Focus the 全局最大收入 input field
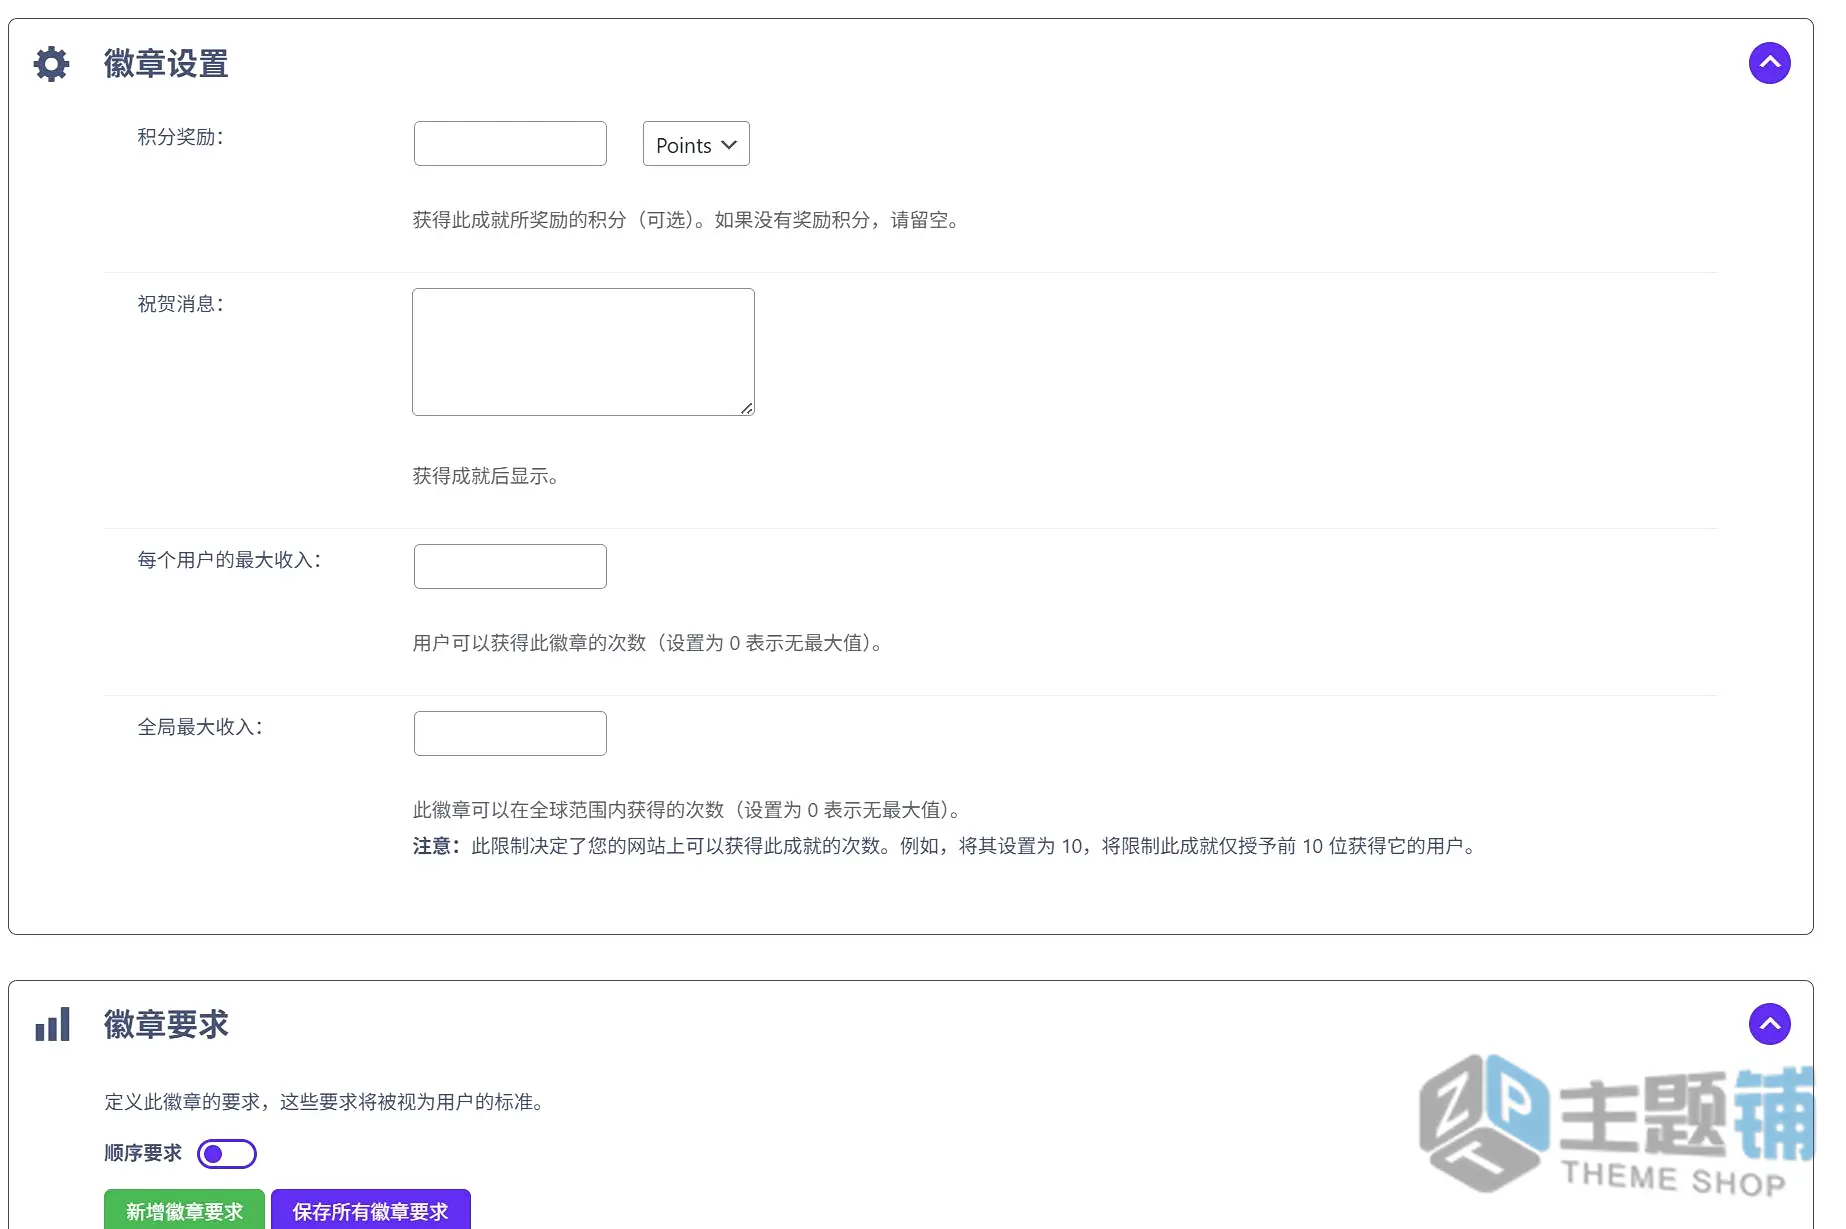Image resolution: width=1846 pixels, height=1229 pixels. tap(510, 734)
